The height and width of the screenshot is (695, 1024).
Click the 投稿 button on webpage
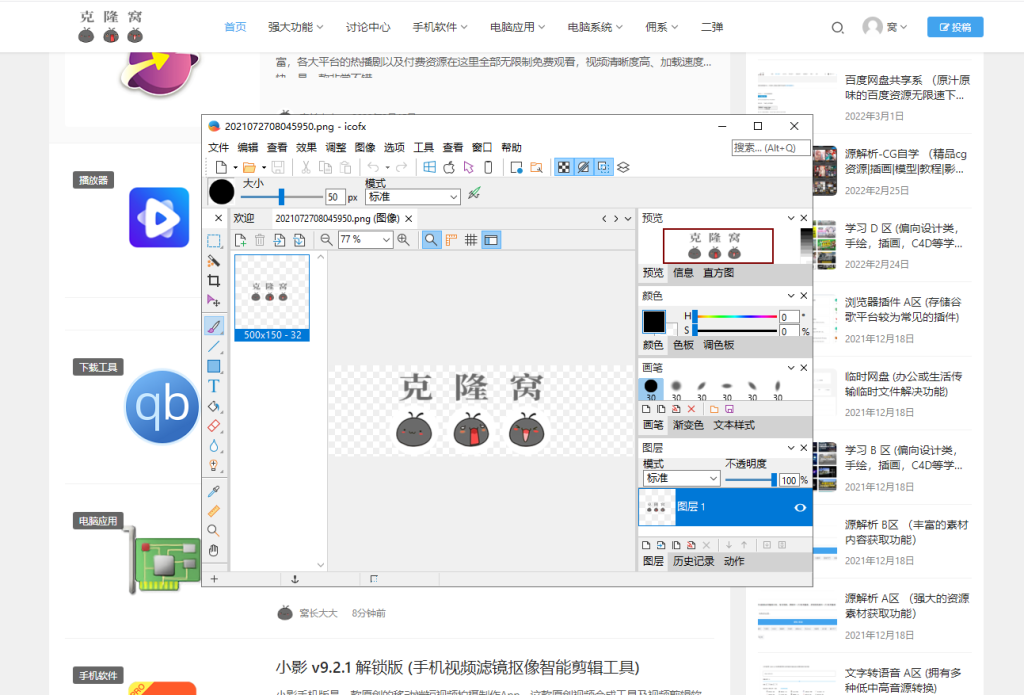point(955,27)
